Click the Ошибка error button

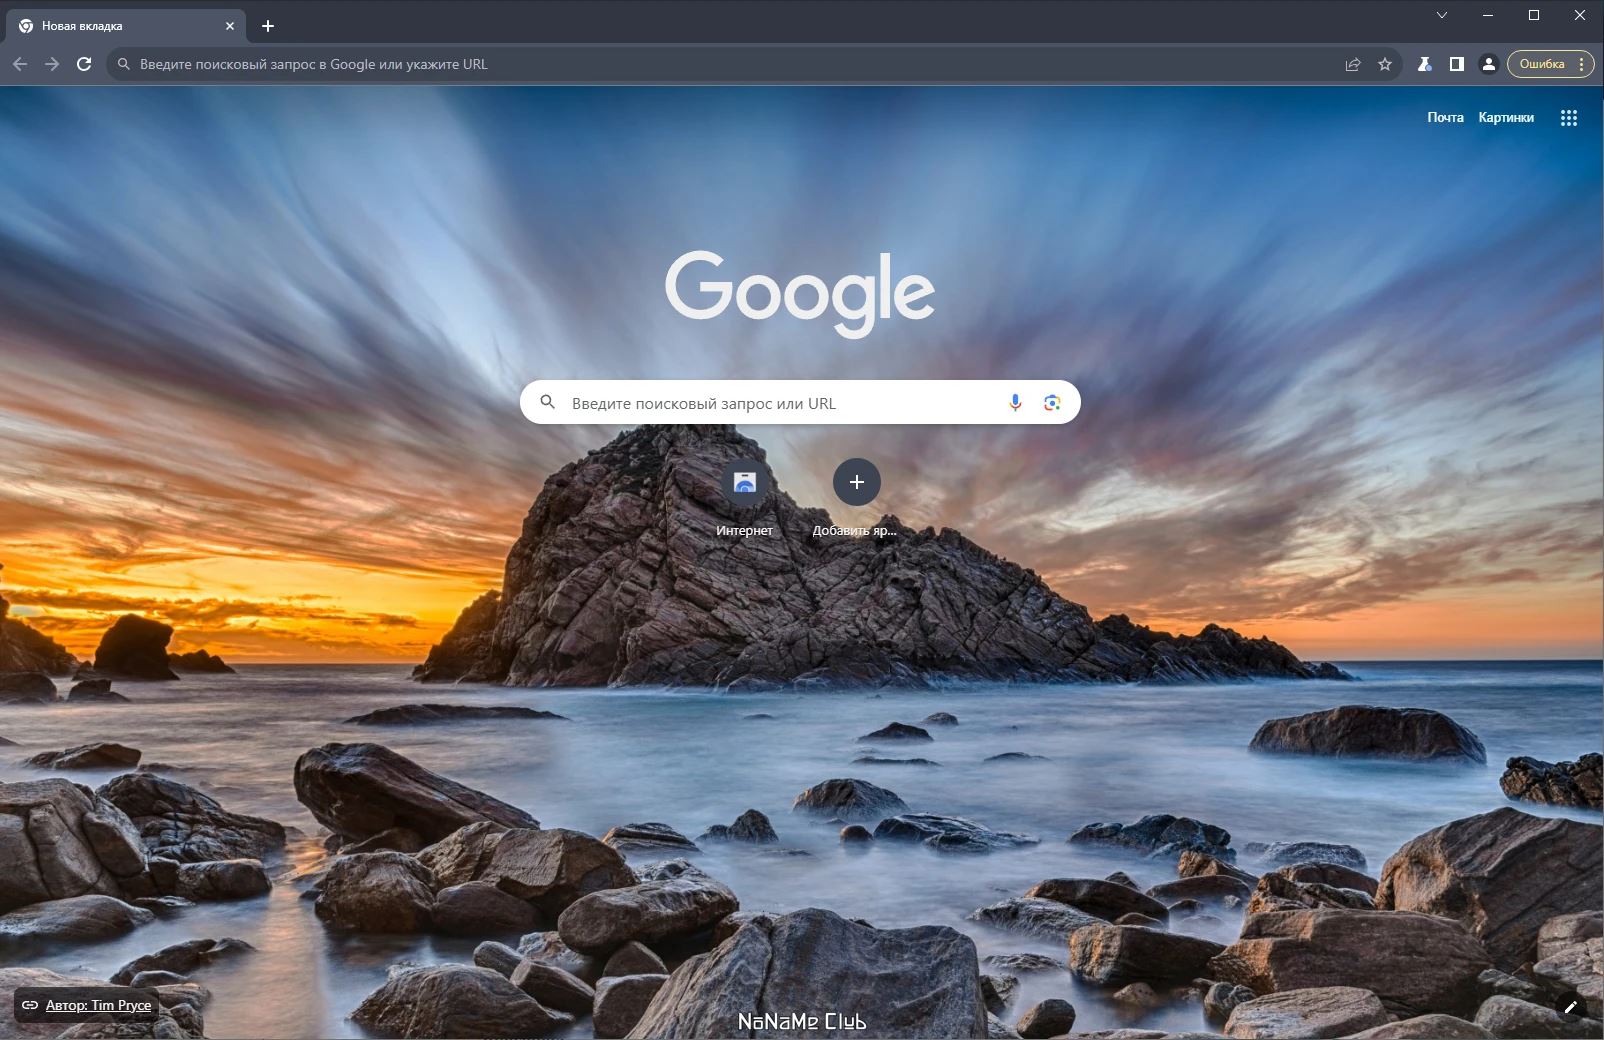tap(1541, 64)
